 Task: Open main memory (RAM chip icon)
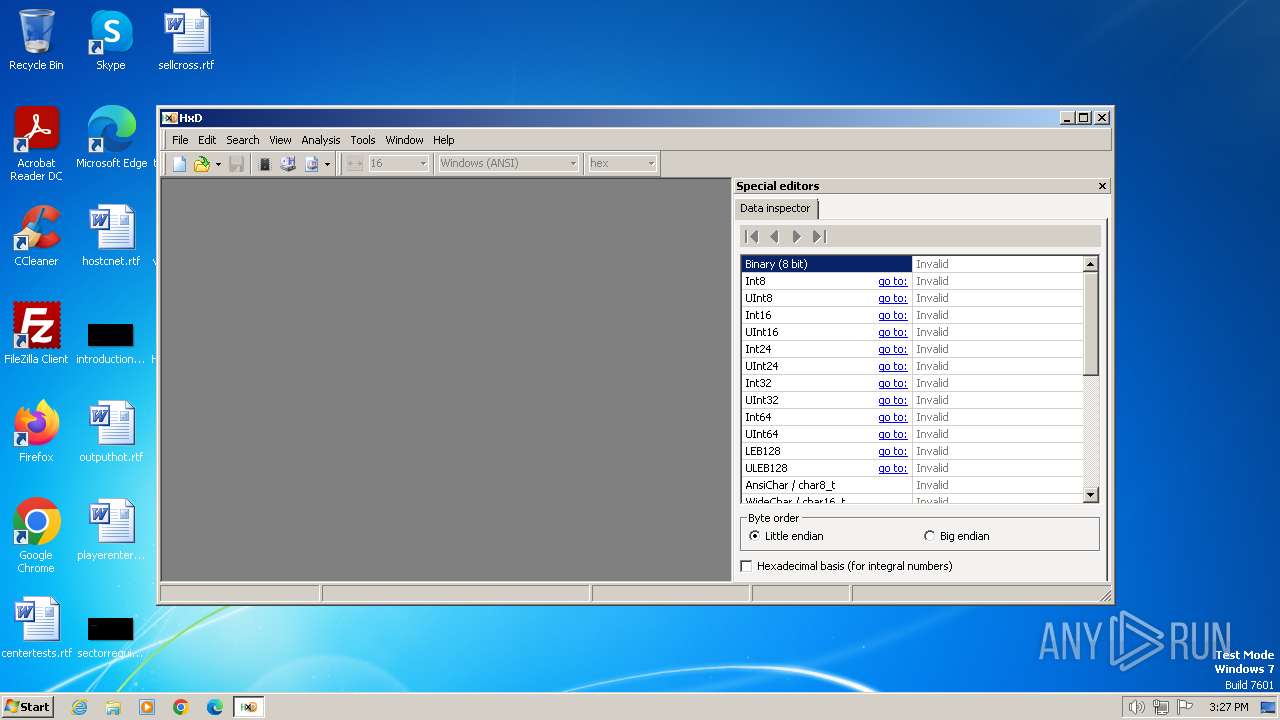(x=265, y=164)
